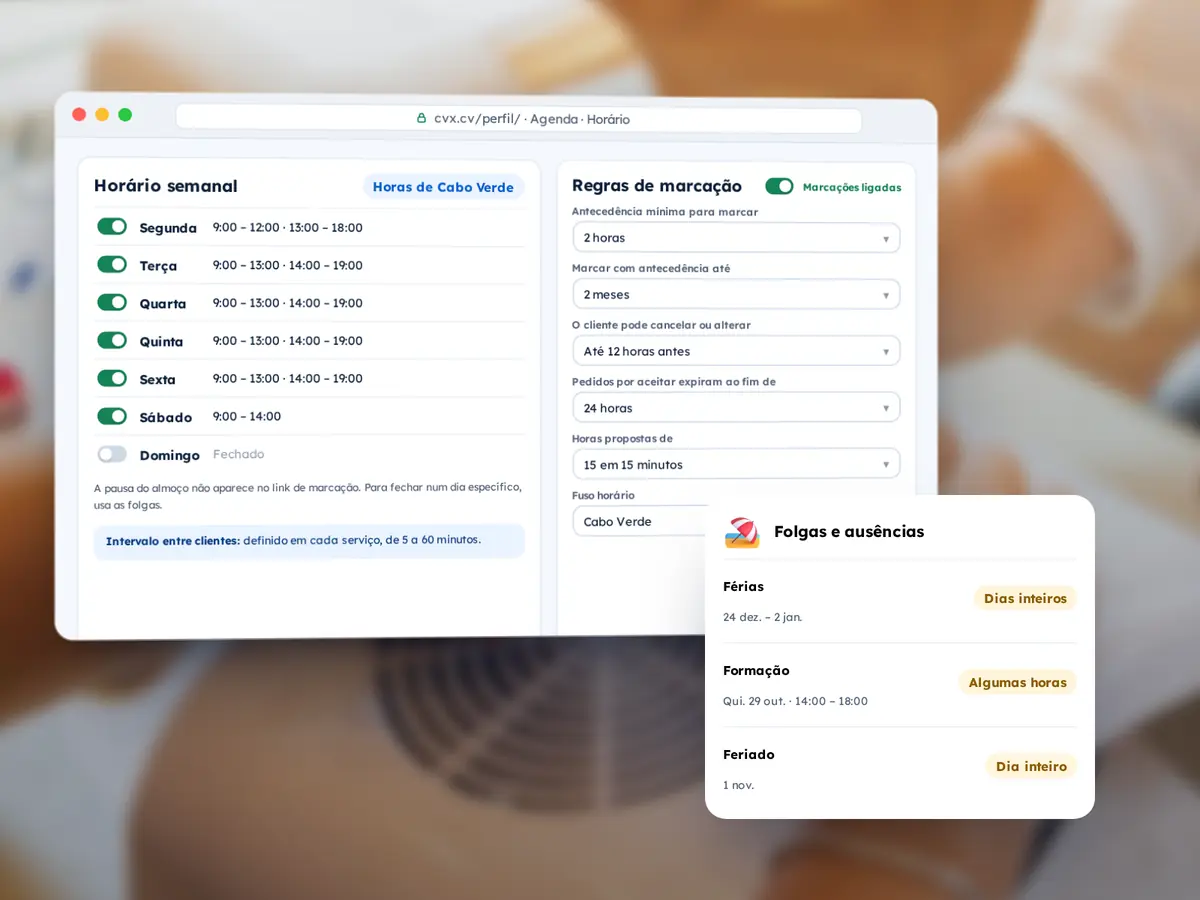Expand the 2 meses advance booking dropdown
The width and height of the screenshot is (1200, 900).
click(736, 294)
